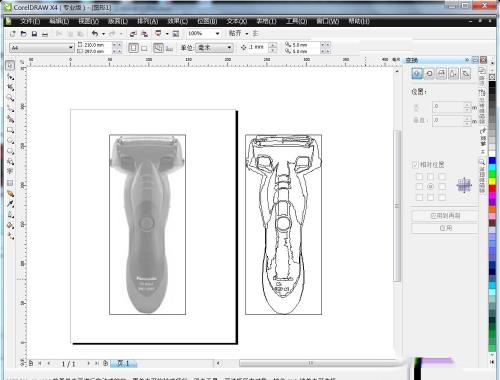Pick the yellow palette swatch
The height and width of the screenshot is (380, 500).
(x=492, y=182)
